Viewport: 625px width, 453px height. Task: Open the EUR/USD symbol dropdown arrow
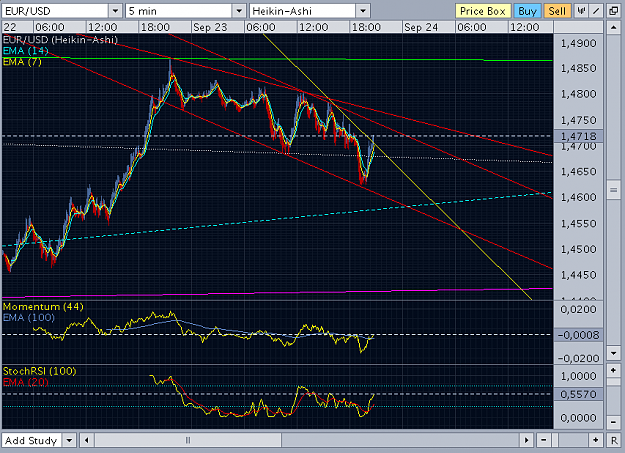[116, 11]
